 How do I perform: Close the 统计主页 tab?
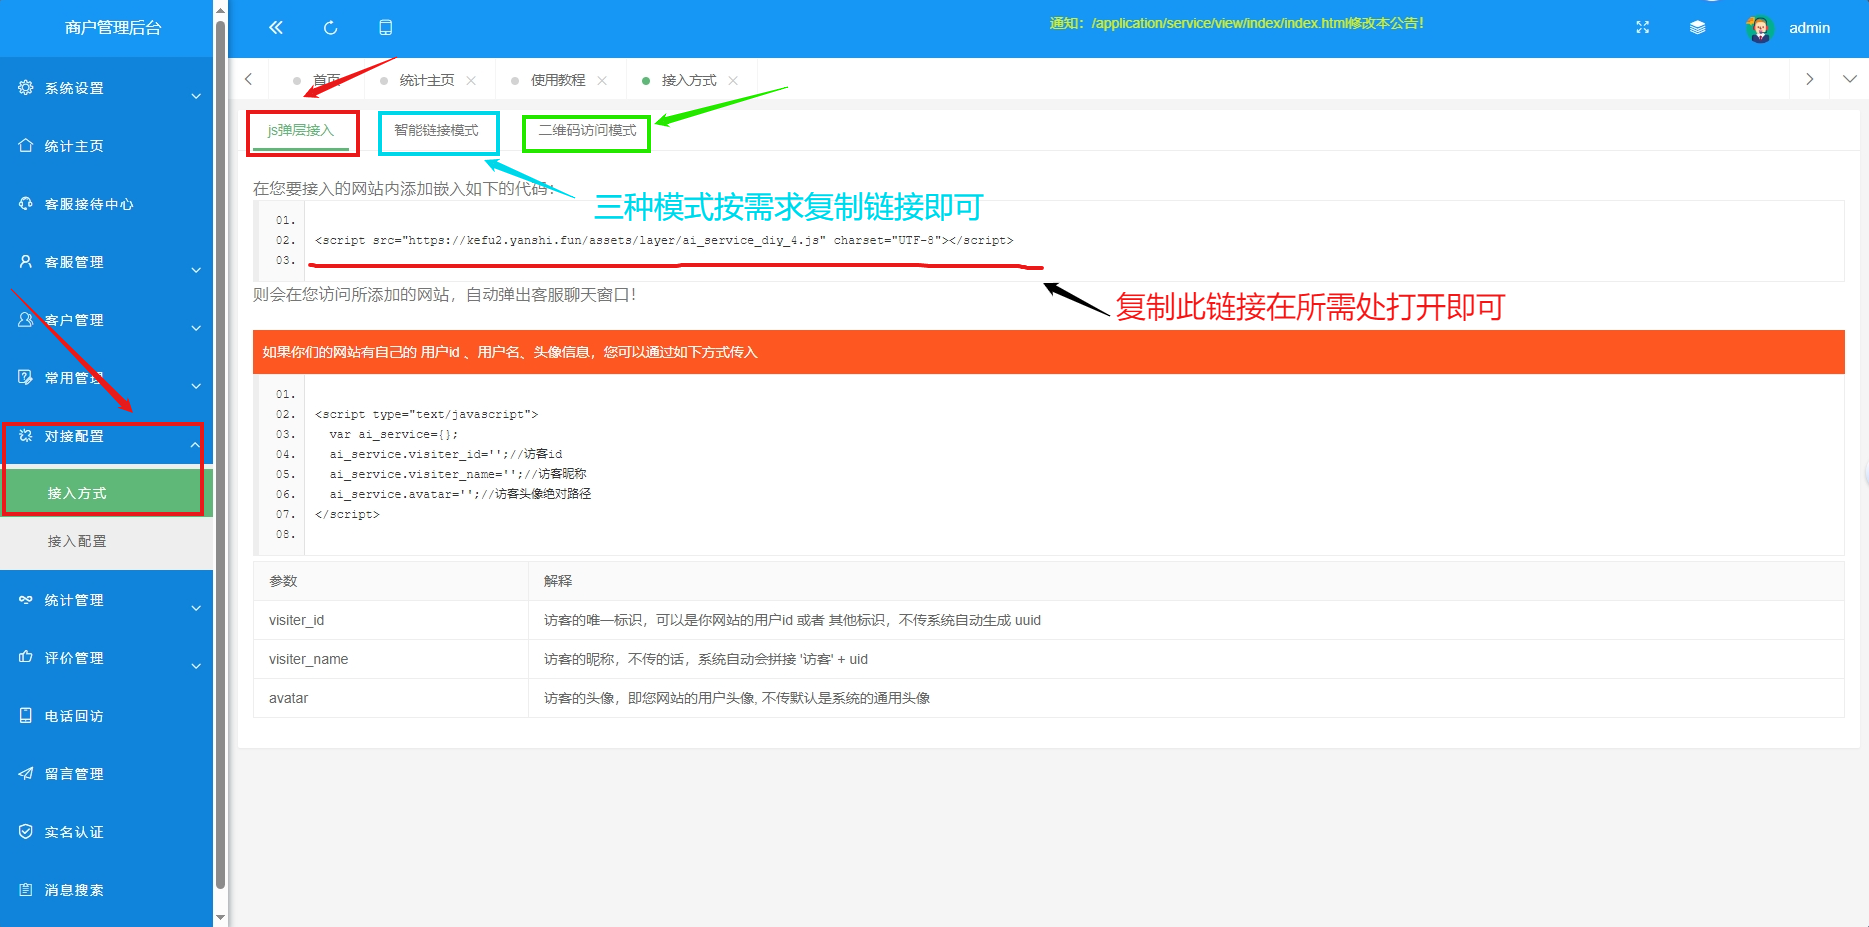471,79
